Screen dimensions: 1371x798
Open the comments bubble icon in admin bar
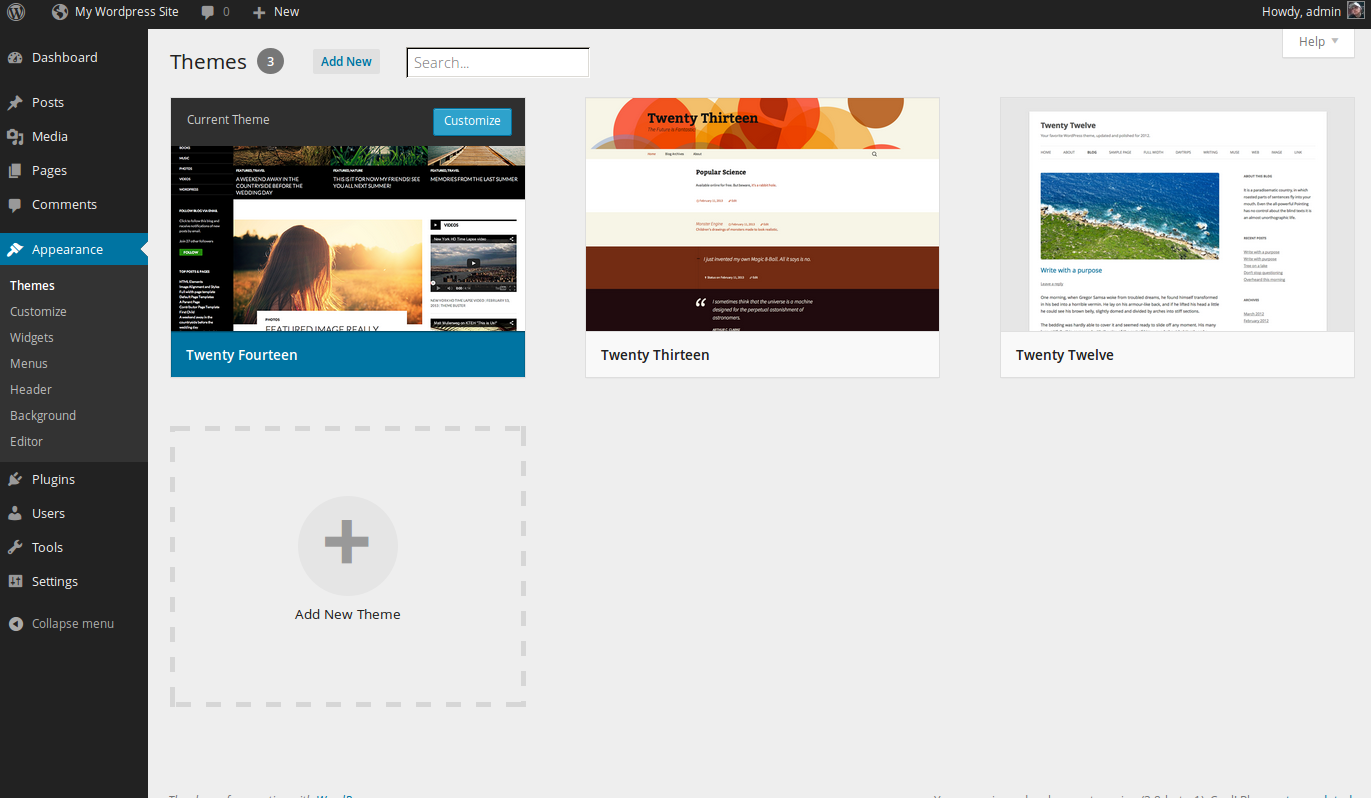[208, 12]
